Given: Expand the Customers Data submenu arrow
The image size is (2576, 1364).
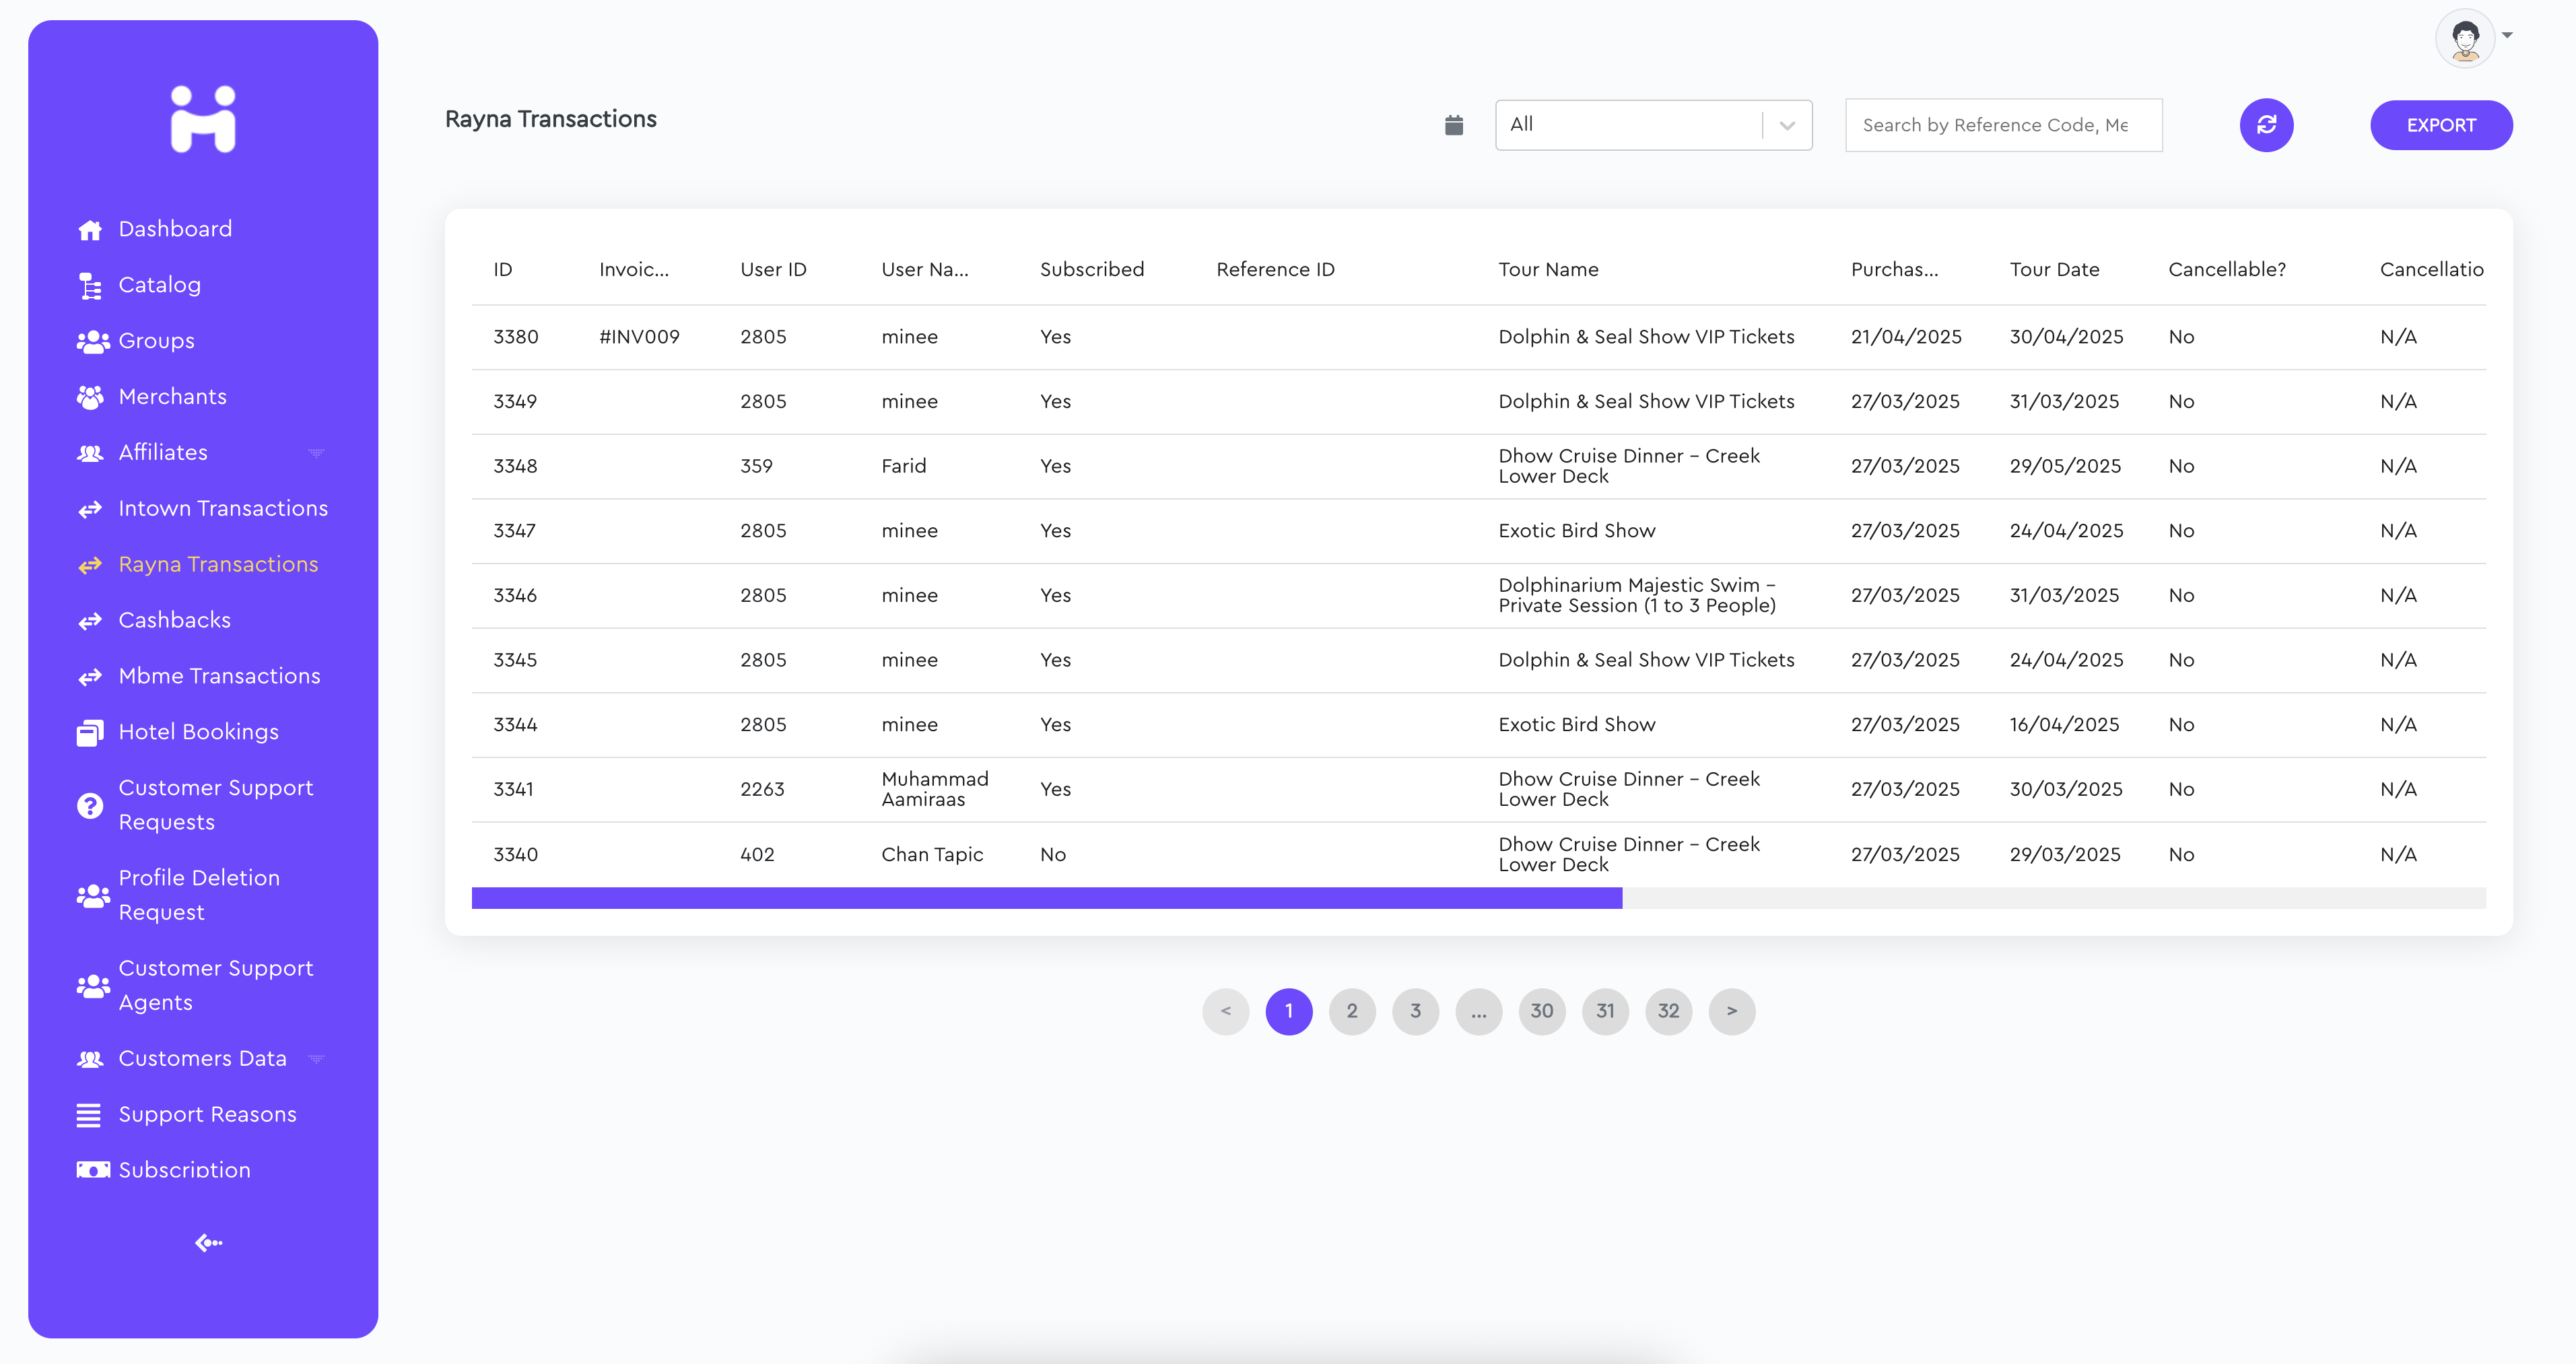Looking at the screenshot, I should coord(317,1059).
